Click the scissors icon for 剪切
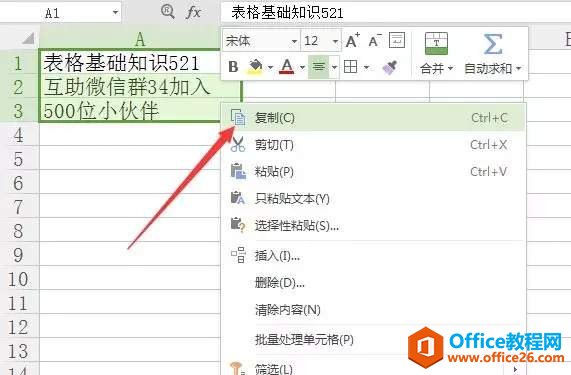This screenshot has width=571, height=375. click(238, 145)
